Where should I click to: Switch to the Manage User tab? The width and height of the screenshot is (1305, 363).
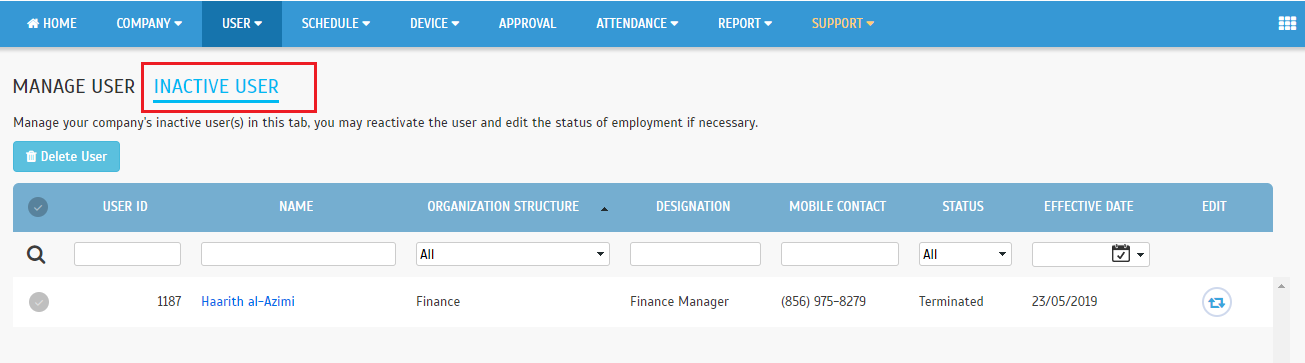74,86
